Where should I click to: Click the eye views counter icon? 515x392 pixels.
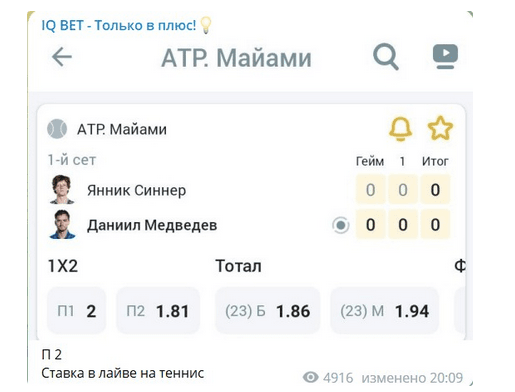310,378
